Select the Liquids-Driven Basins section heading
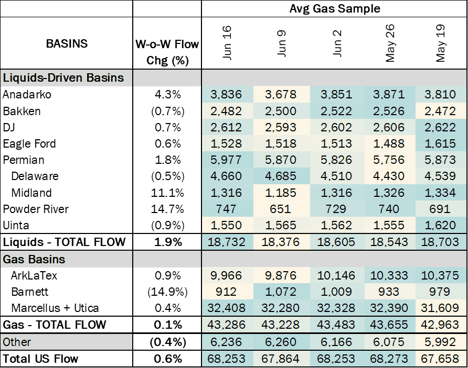Viewport: 468px width, 368px height. point(63,78)
